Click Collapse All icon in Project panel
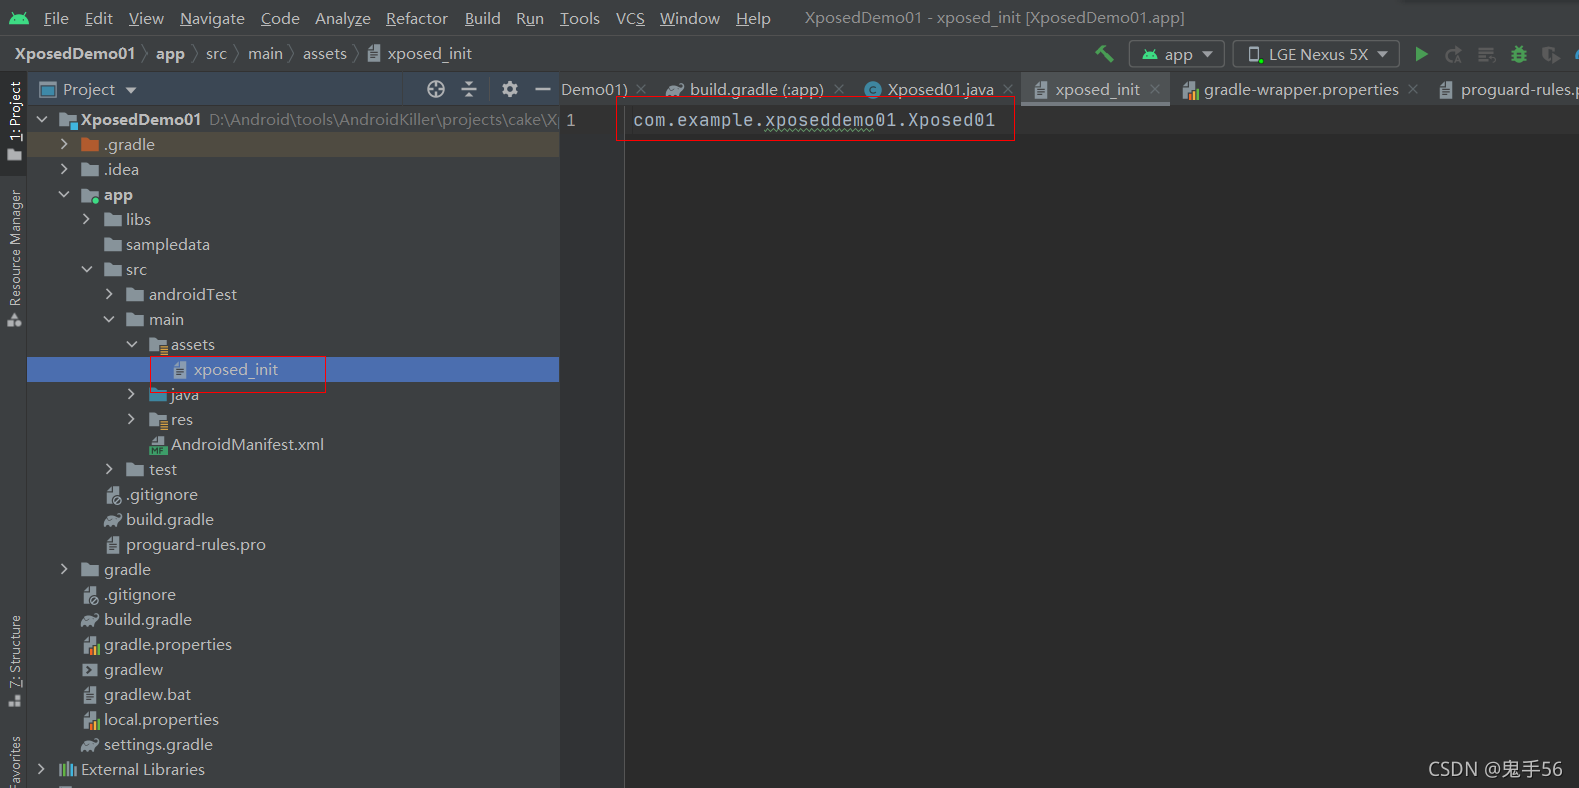Viewport: 1579px width, 788px height. coord(469,89)
